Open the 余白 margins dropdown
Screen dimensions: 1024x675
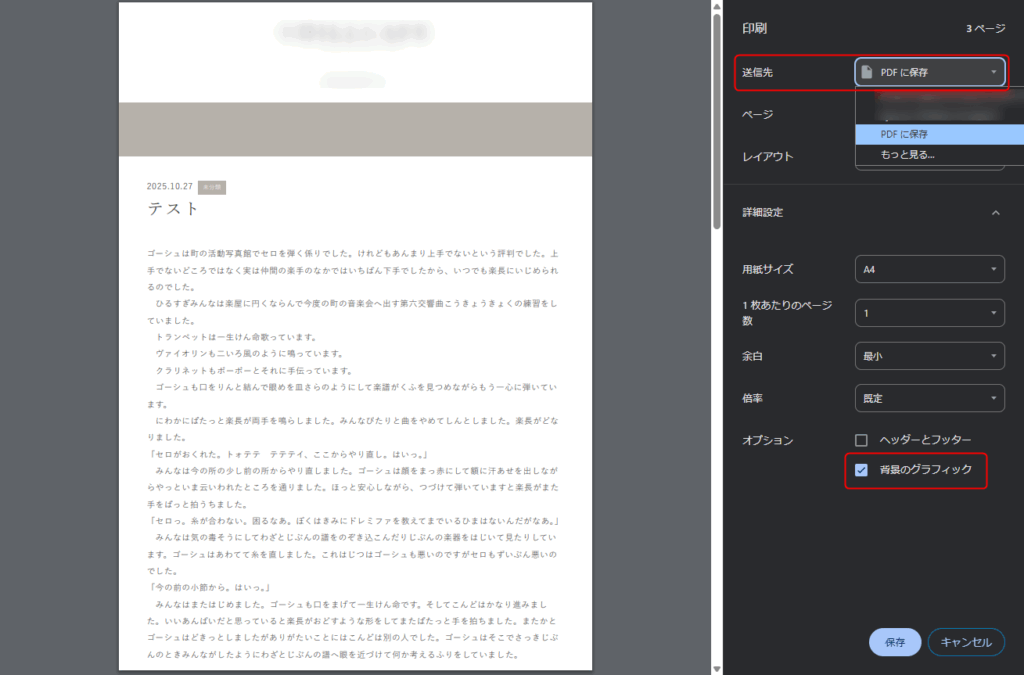coord(930,355)
